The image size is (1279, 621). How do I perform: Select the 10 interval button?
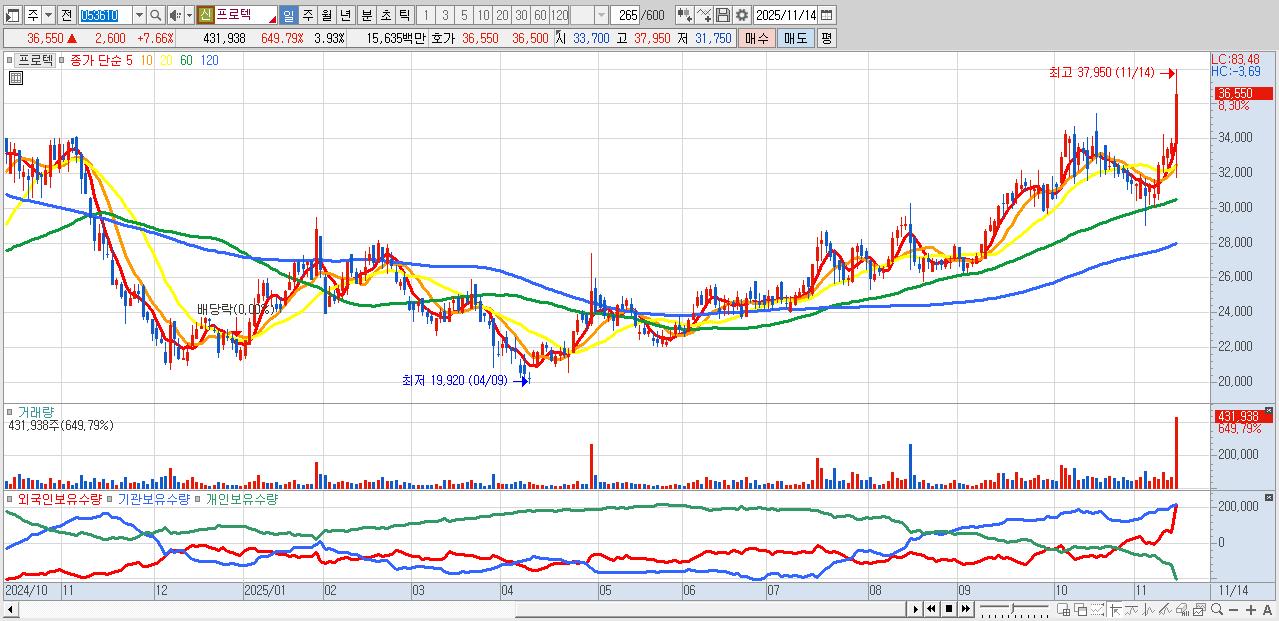(x=483, y=15)
